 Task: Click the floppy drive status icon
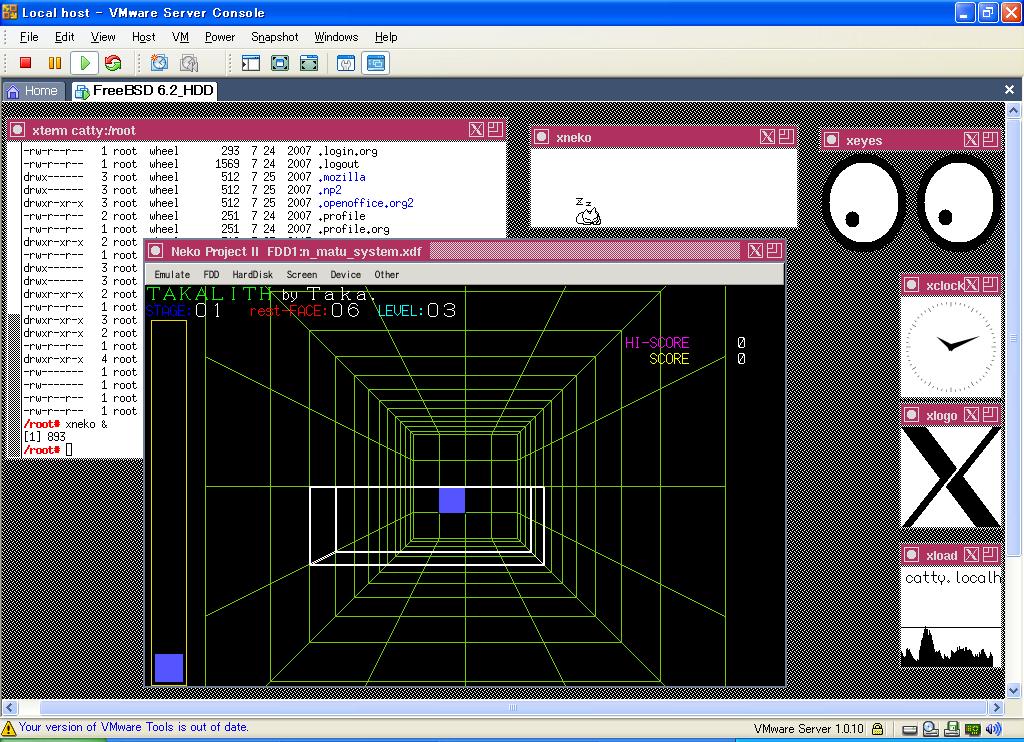(952, 728)
